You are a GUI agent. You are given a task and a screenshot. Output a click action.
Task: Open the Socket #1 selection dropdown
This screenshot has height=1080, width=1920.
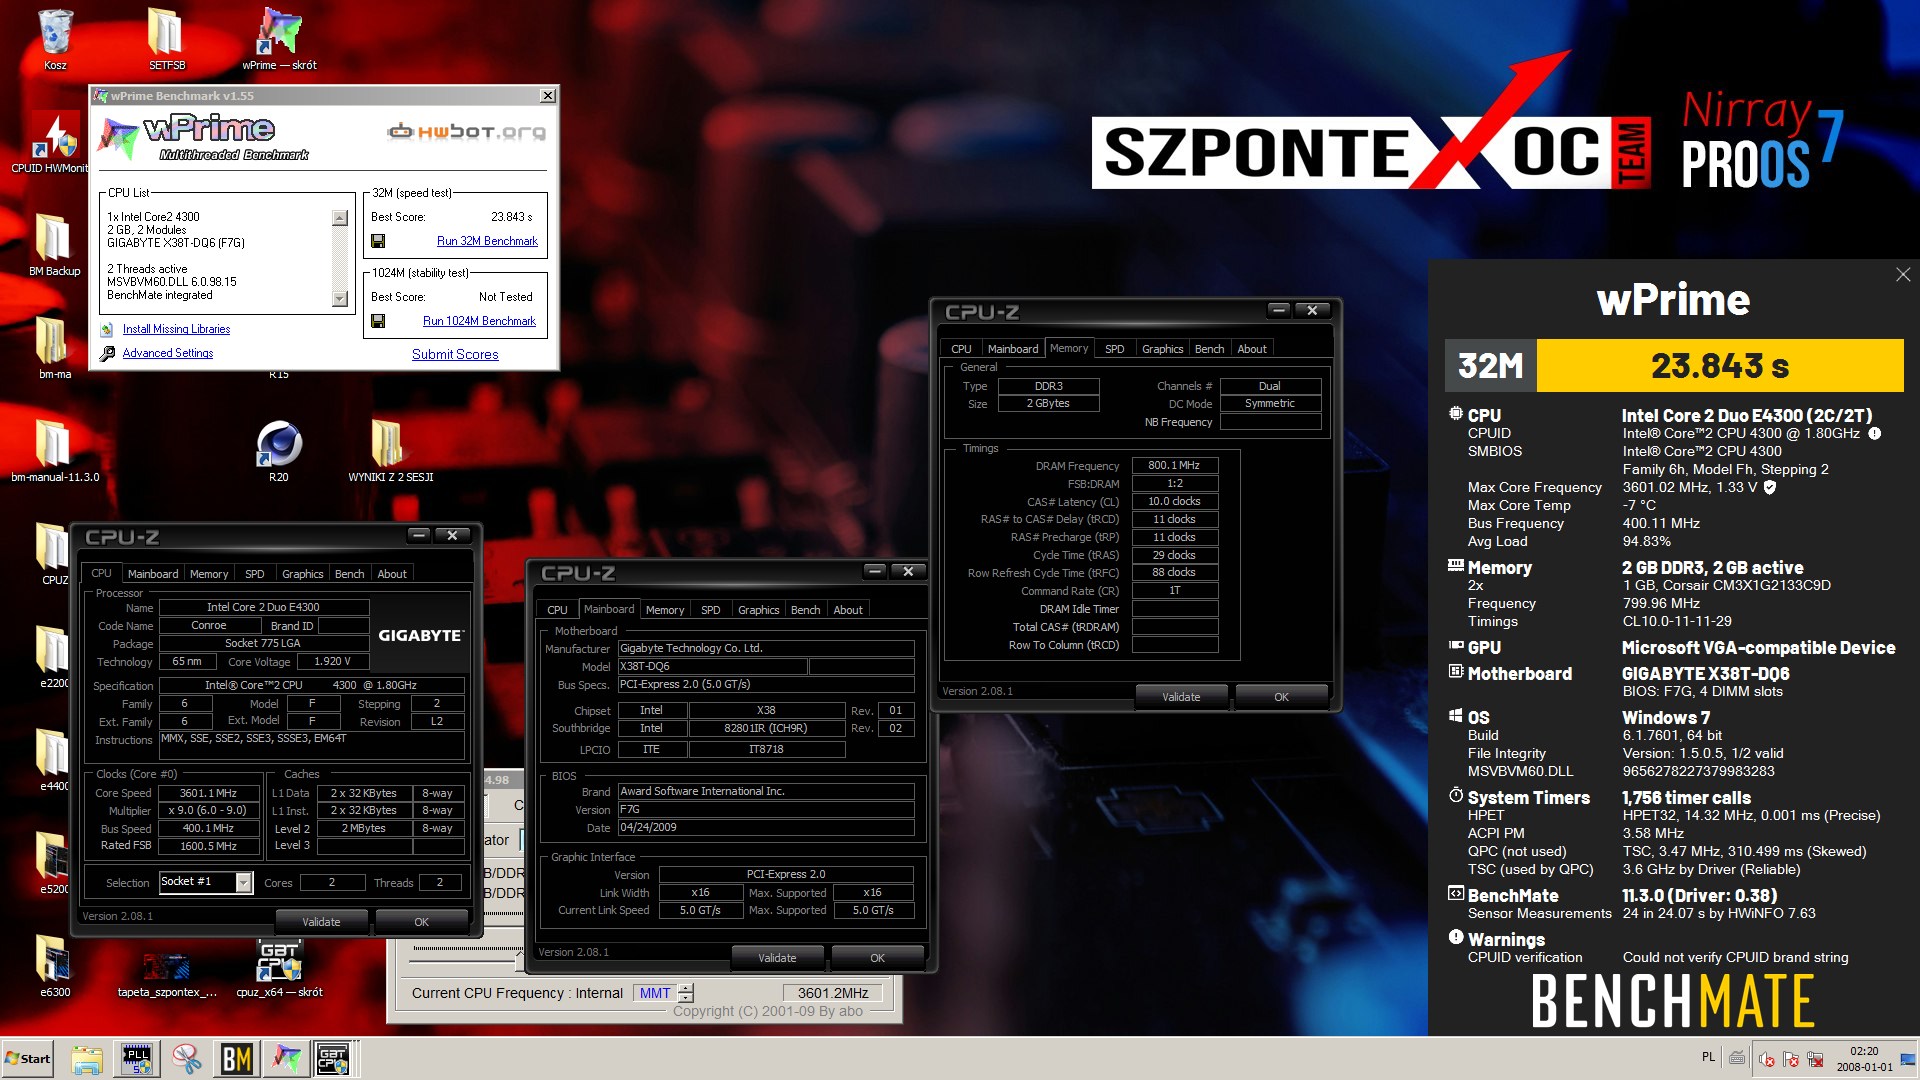pos(243,882)
